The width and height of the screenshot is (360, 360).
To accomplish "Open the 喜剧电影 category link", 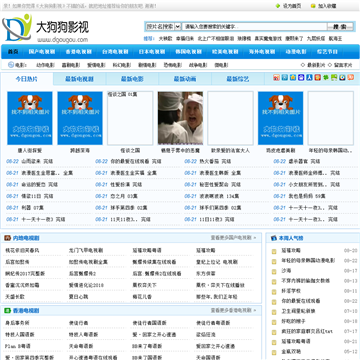I will pos(71,65).
